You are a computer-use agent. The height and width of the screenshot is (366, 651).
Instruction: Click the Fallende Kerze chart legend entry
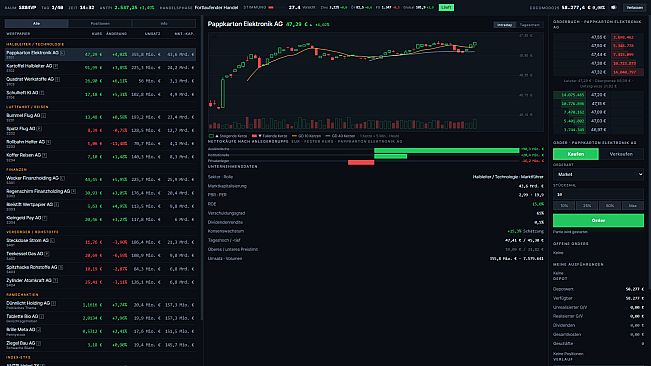pos(269,136)
